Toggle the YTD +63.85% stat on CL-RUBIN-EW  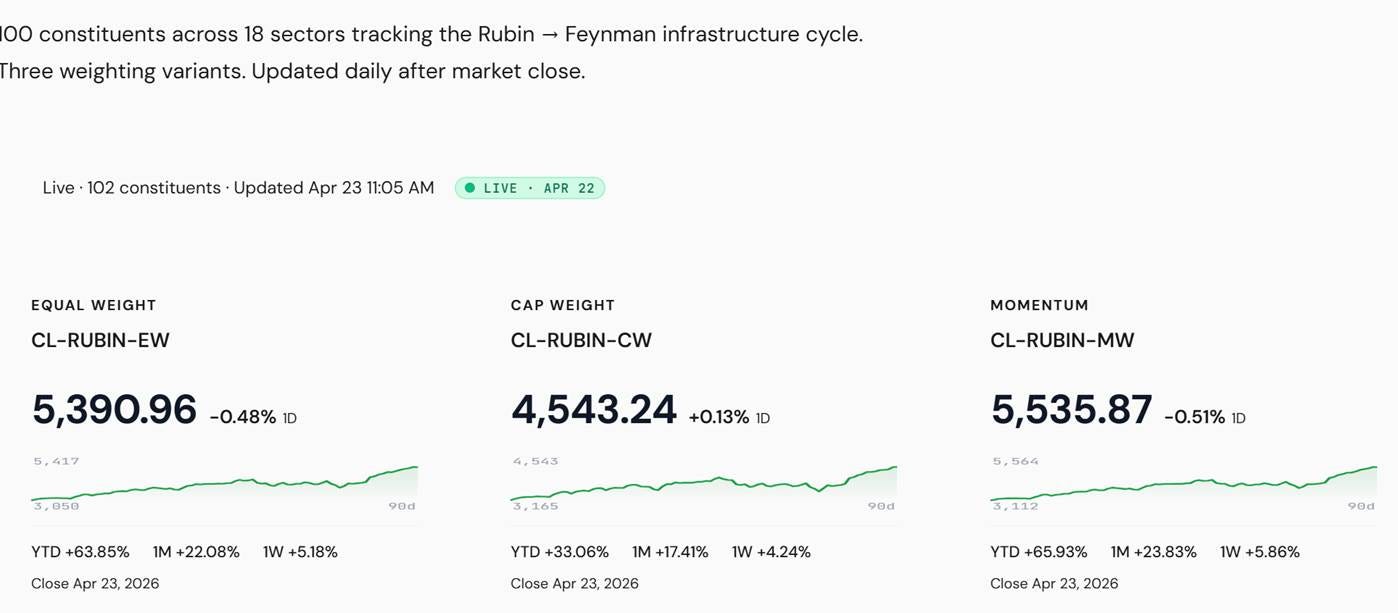[80, 551]
